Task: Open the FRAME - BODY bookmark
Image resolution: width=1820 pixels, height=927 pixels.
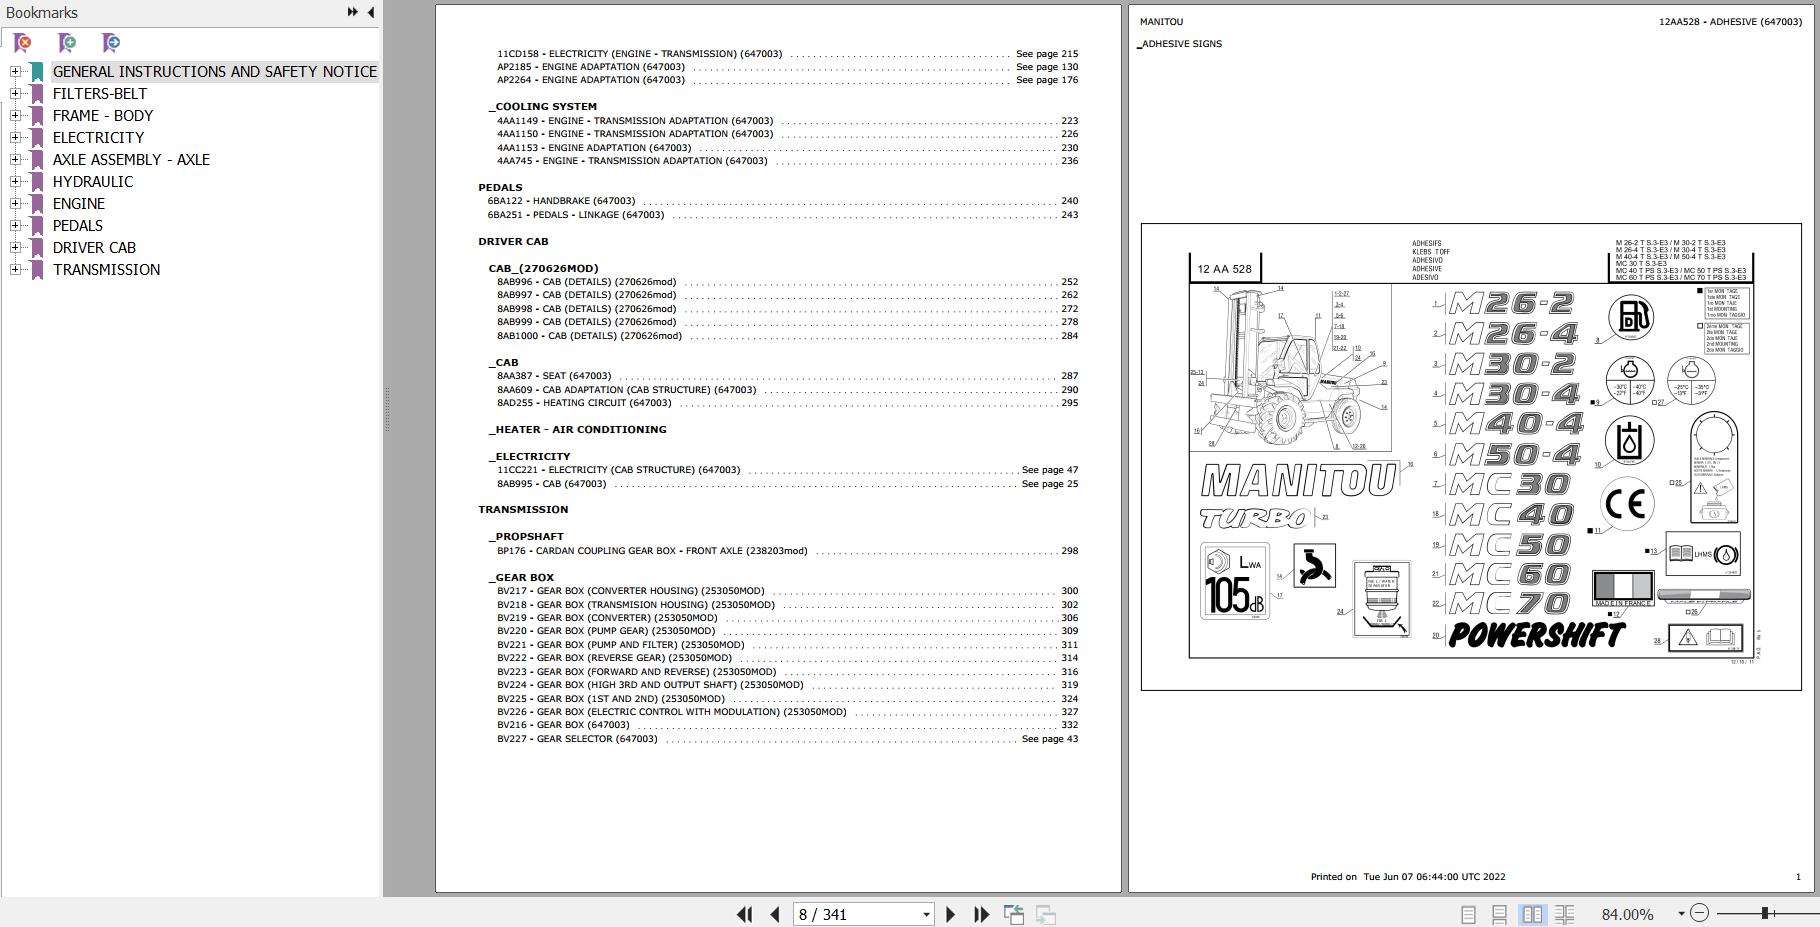Action: (x=103, y=116)
